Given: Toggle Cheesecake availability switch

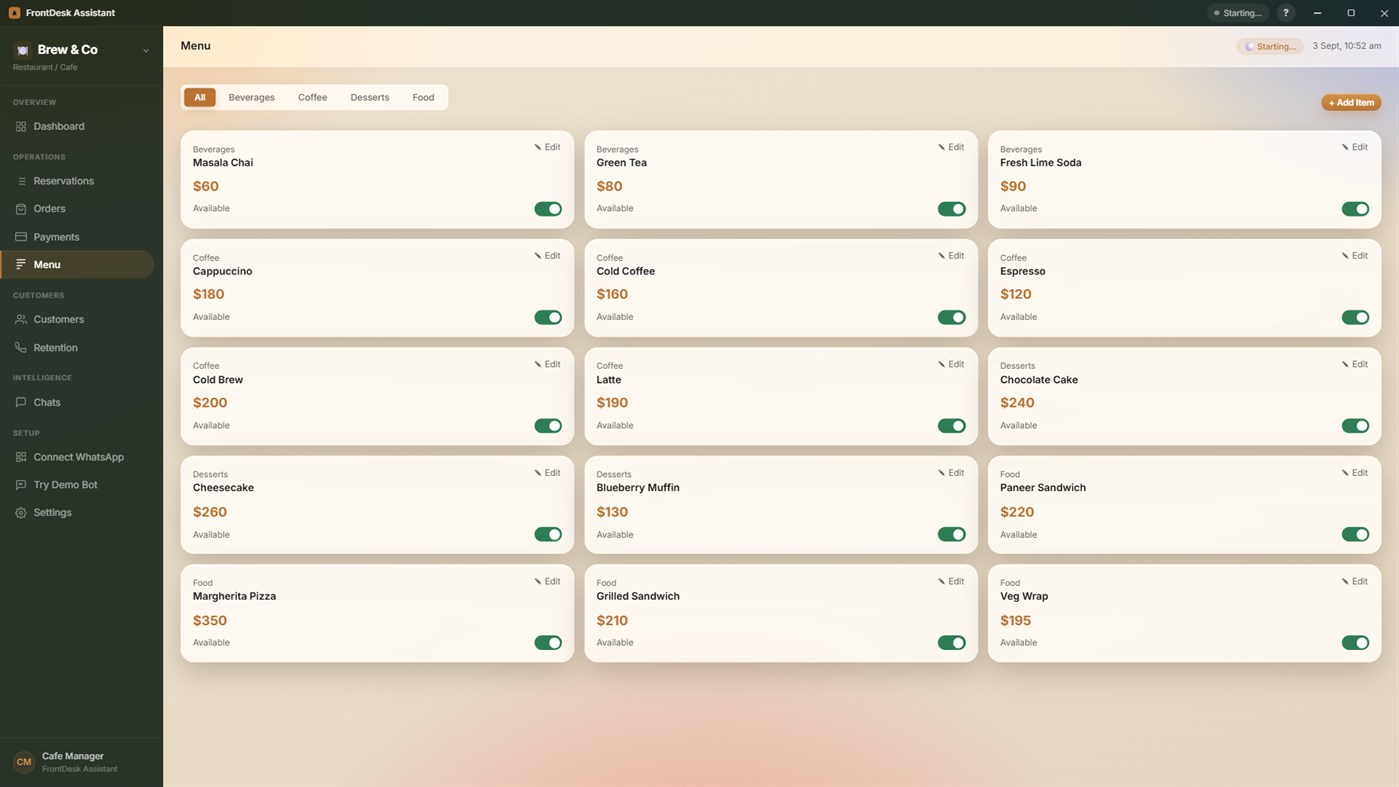Looking at the screenshot, I should click(548, 535).
